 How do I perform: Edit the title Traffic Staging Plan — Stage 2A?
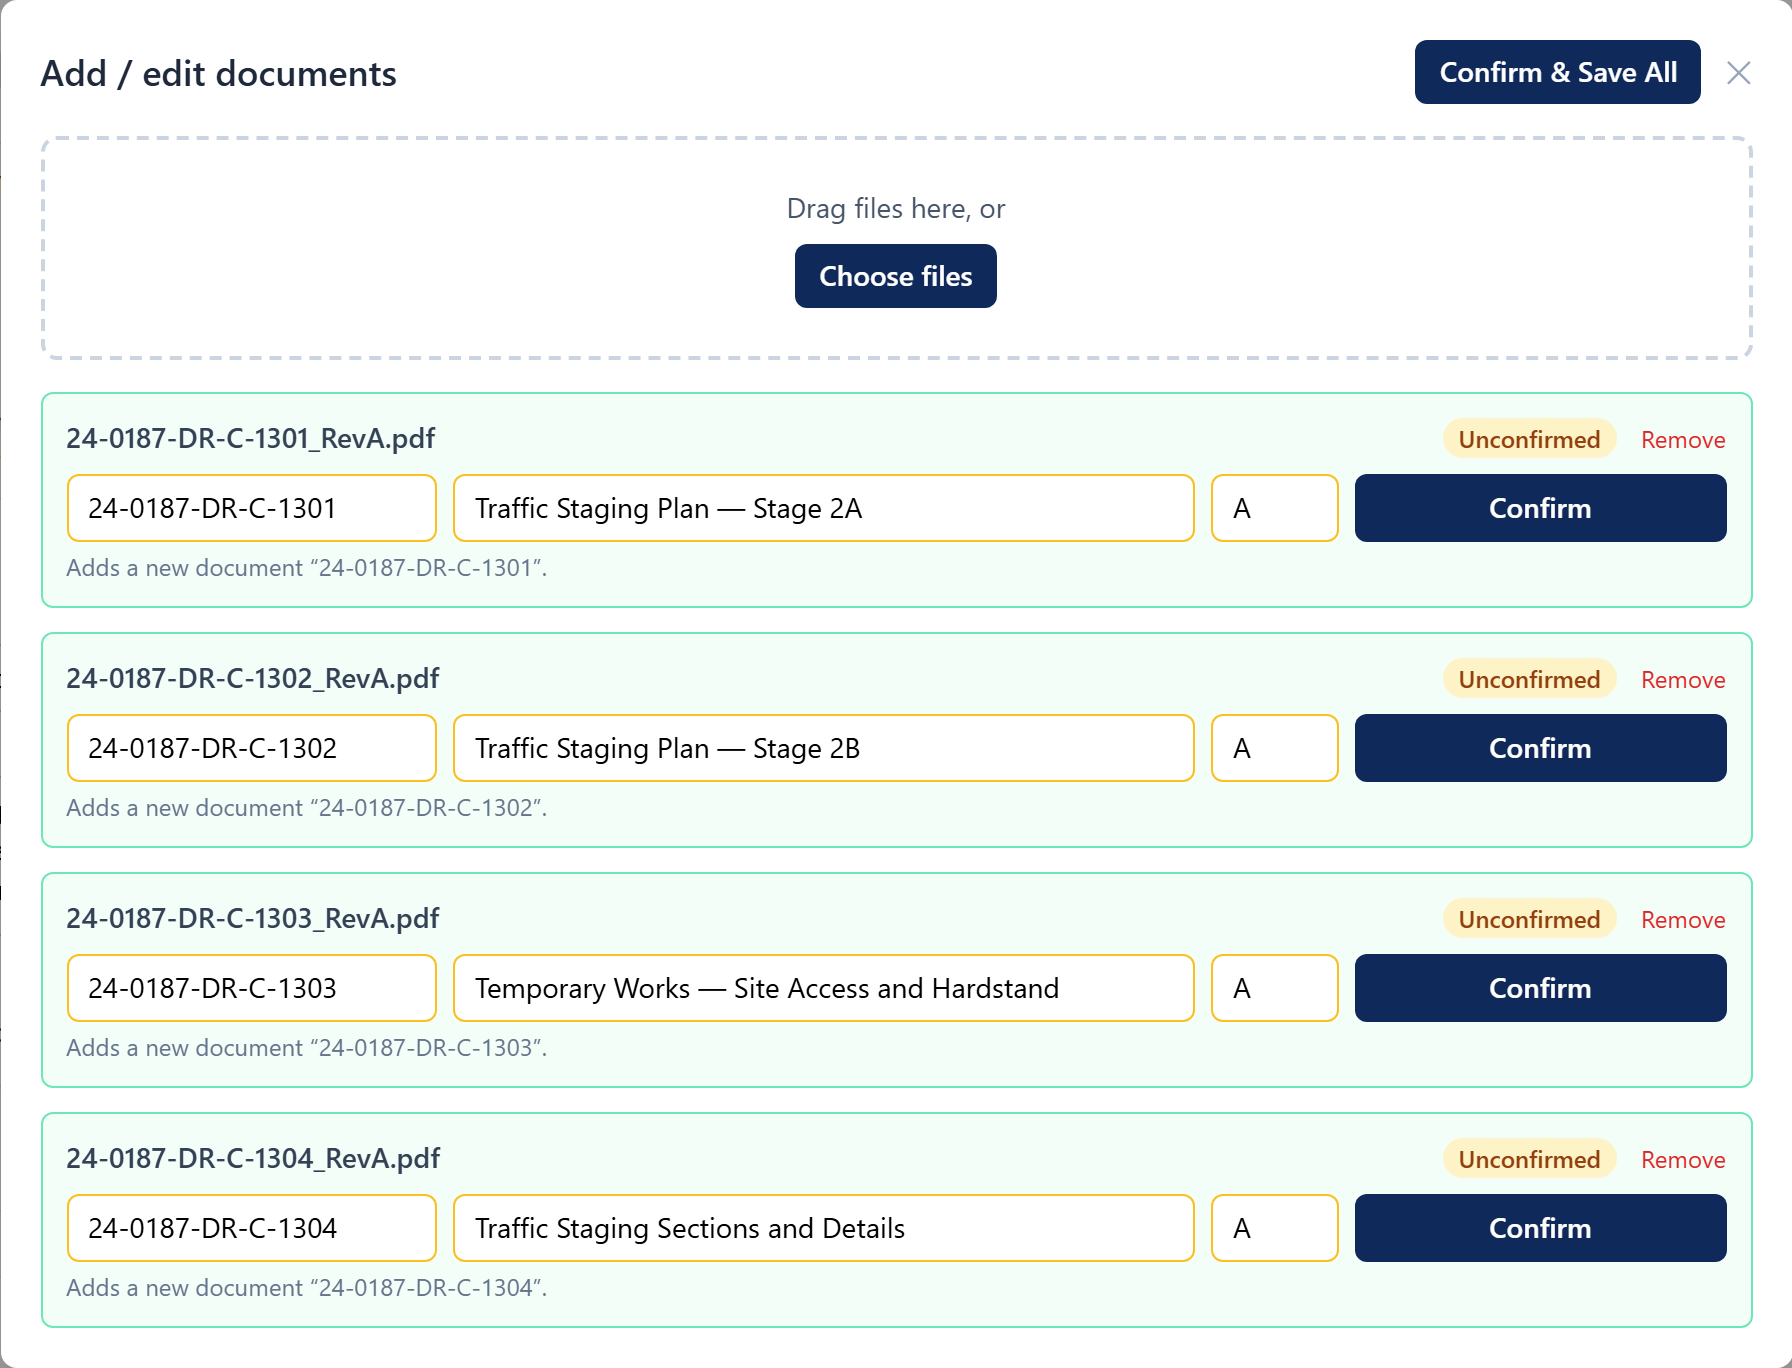824,508
